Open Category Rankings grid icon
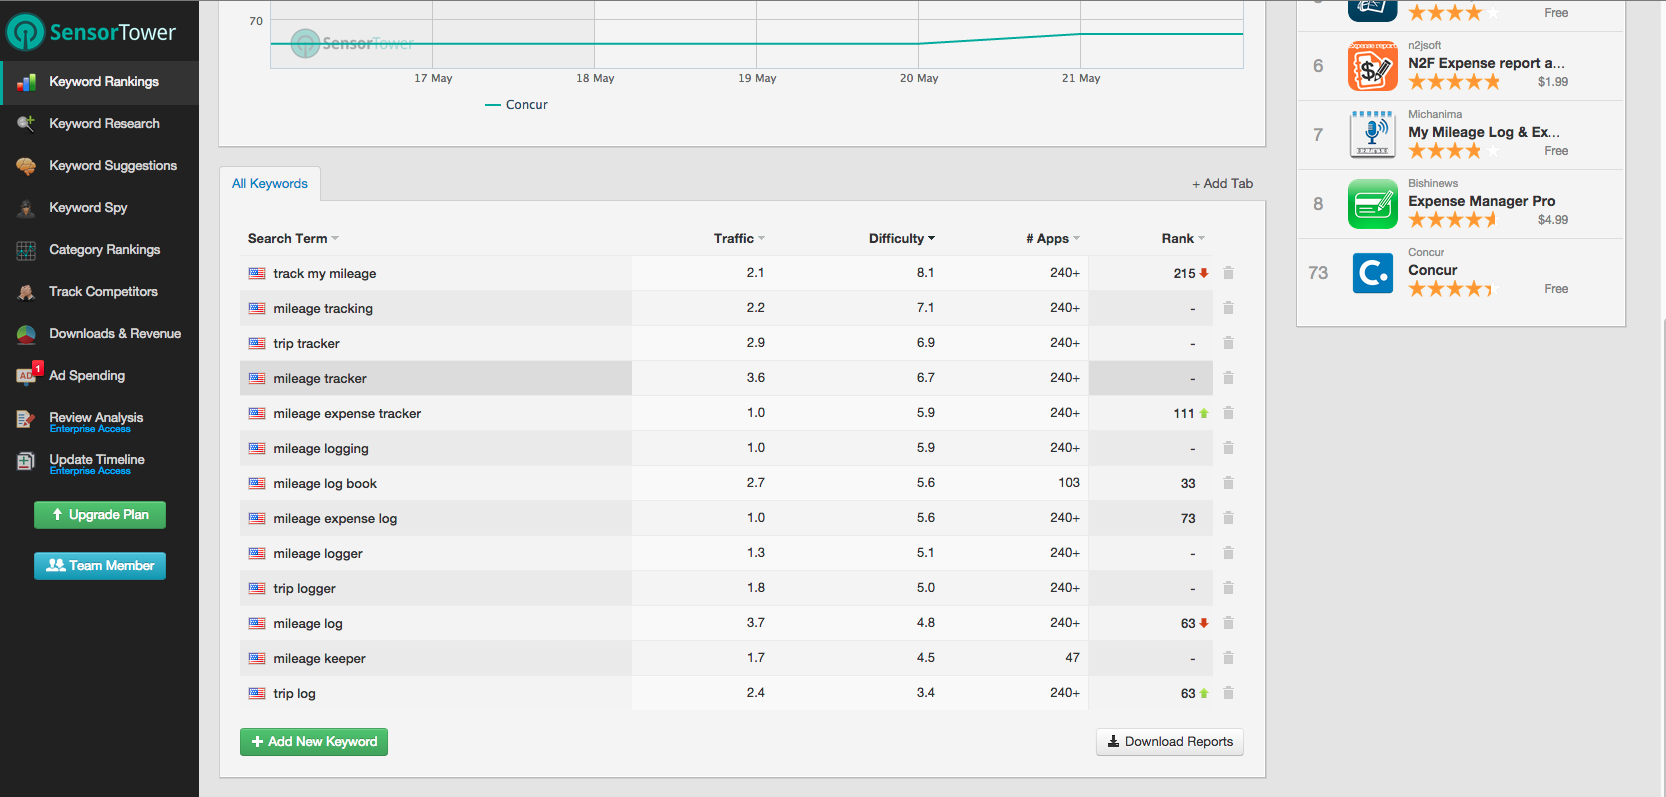1666x797 pixels. [26, 250]
